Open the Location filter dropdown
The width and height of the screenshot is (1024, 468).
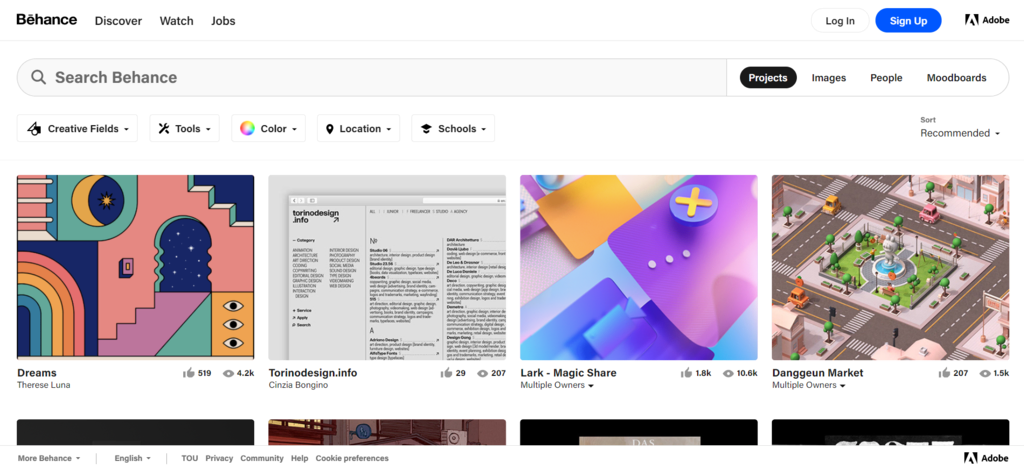tap(359, 129)
